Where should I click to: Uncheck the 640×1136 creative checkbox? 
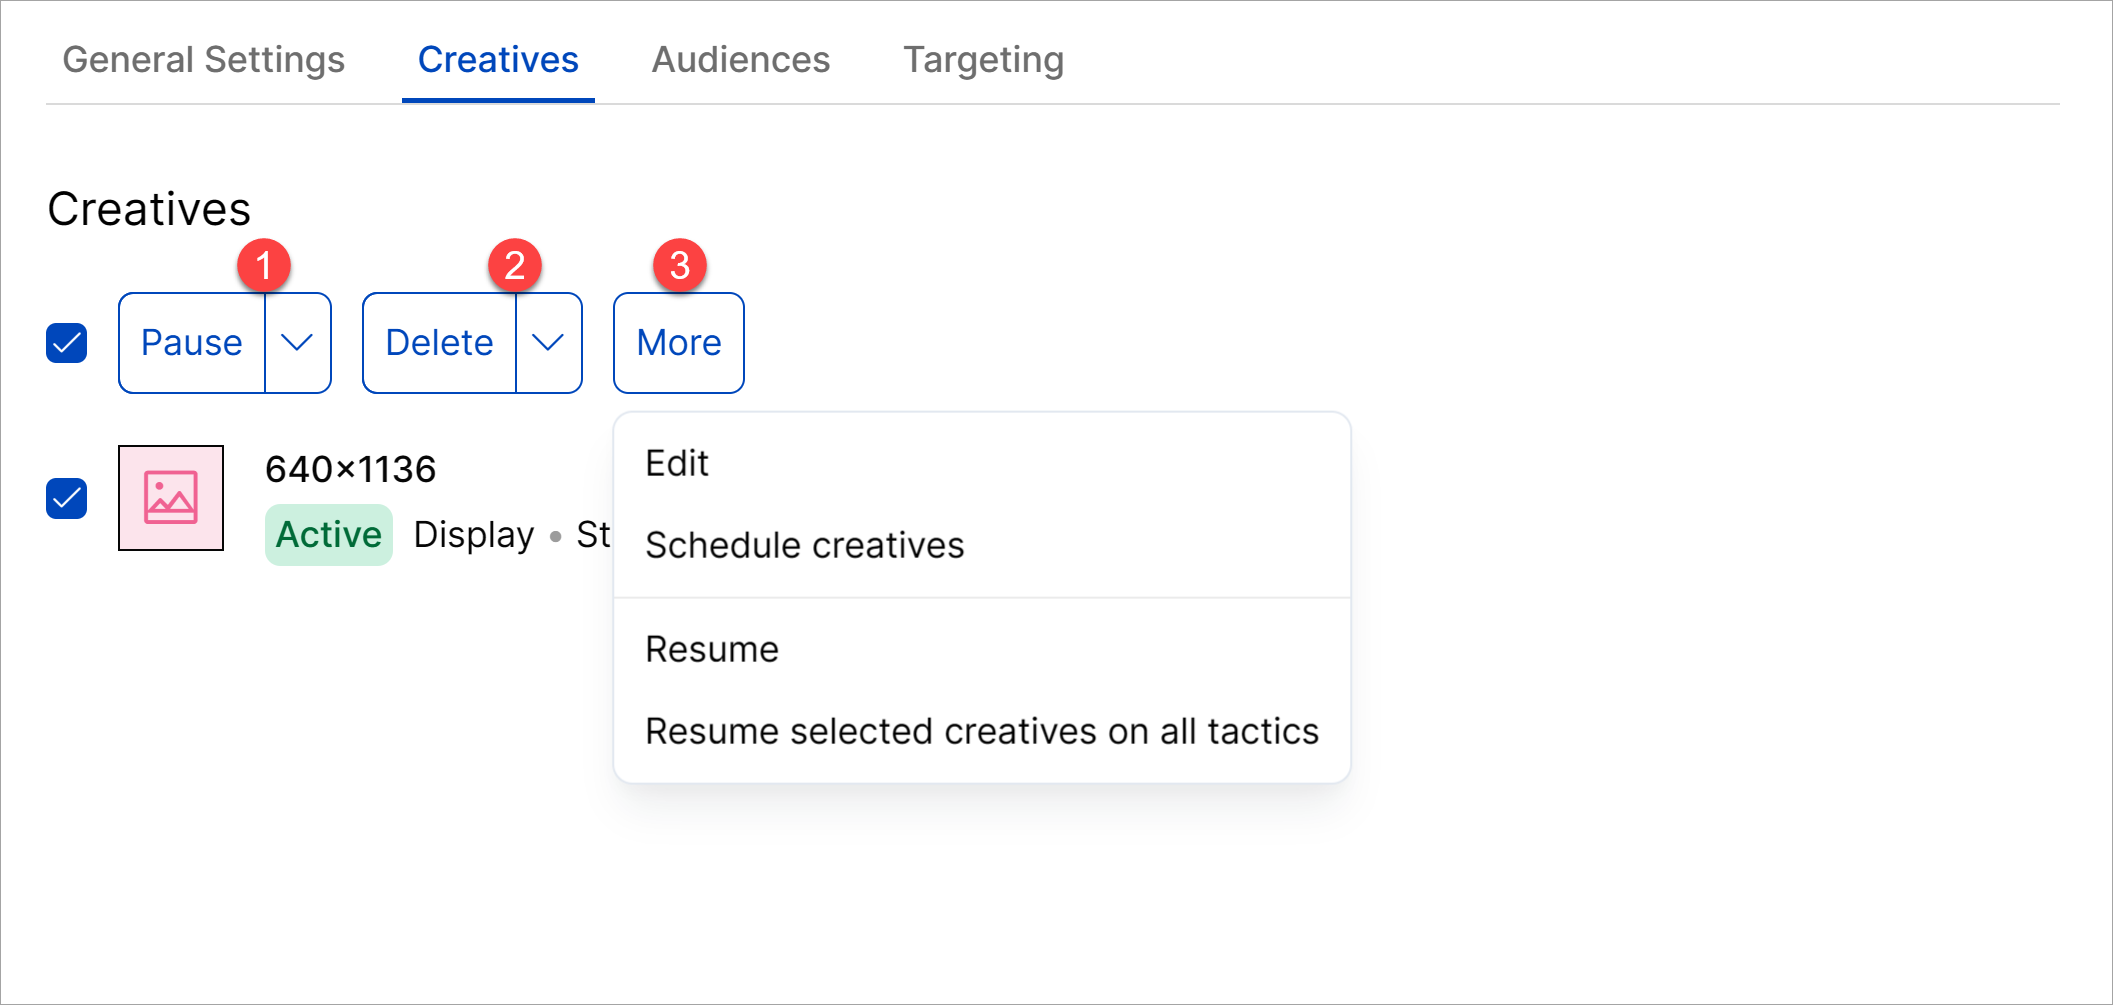(67, 498)
